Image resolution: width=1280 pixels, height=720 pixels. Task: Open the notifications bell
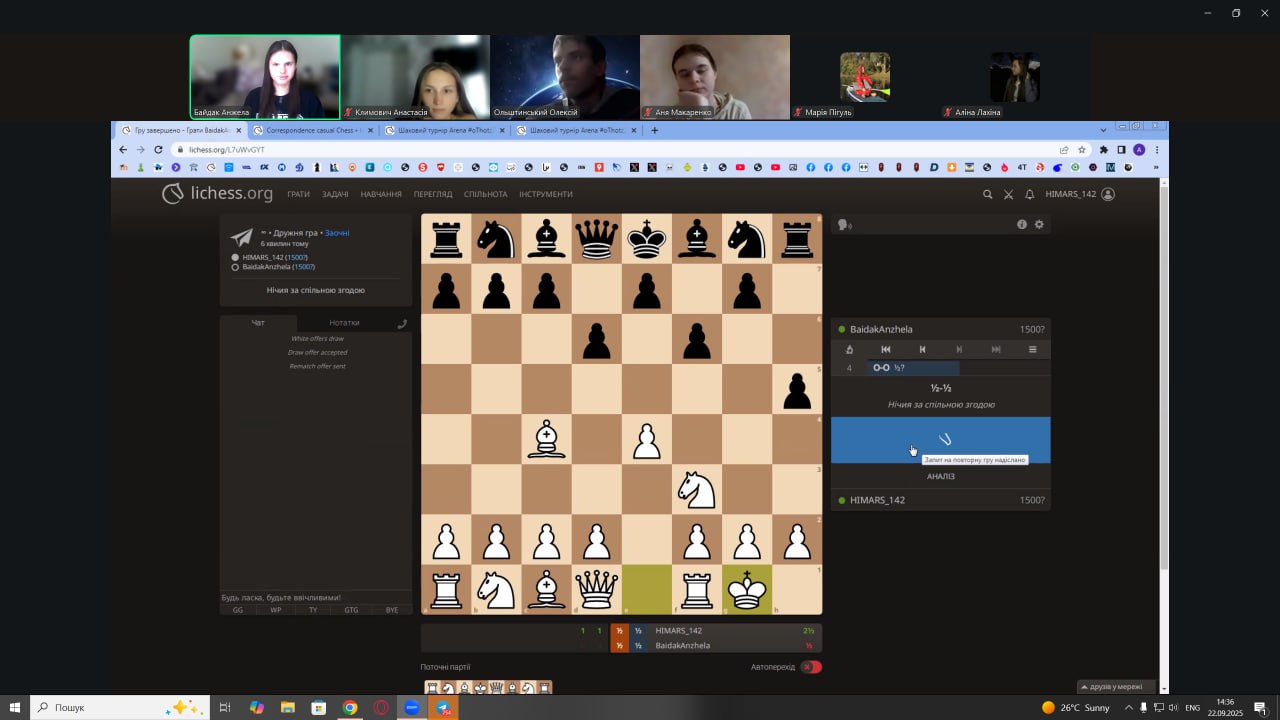1029,194
